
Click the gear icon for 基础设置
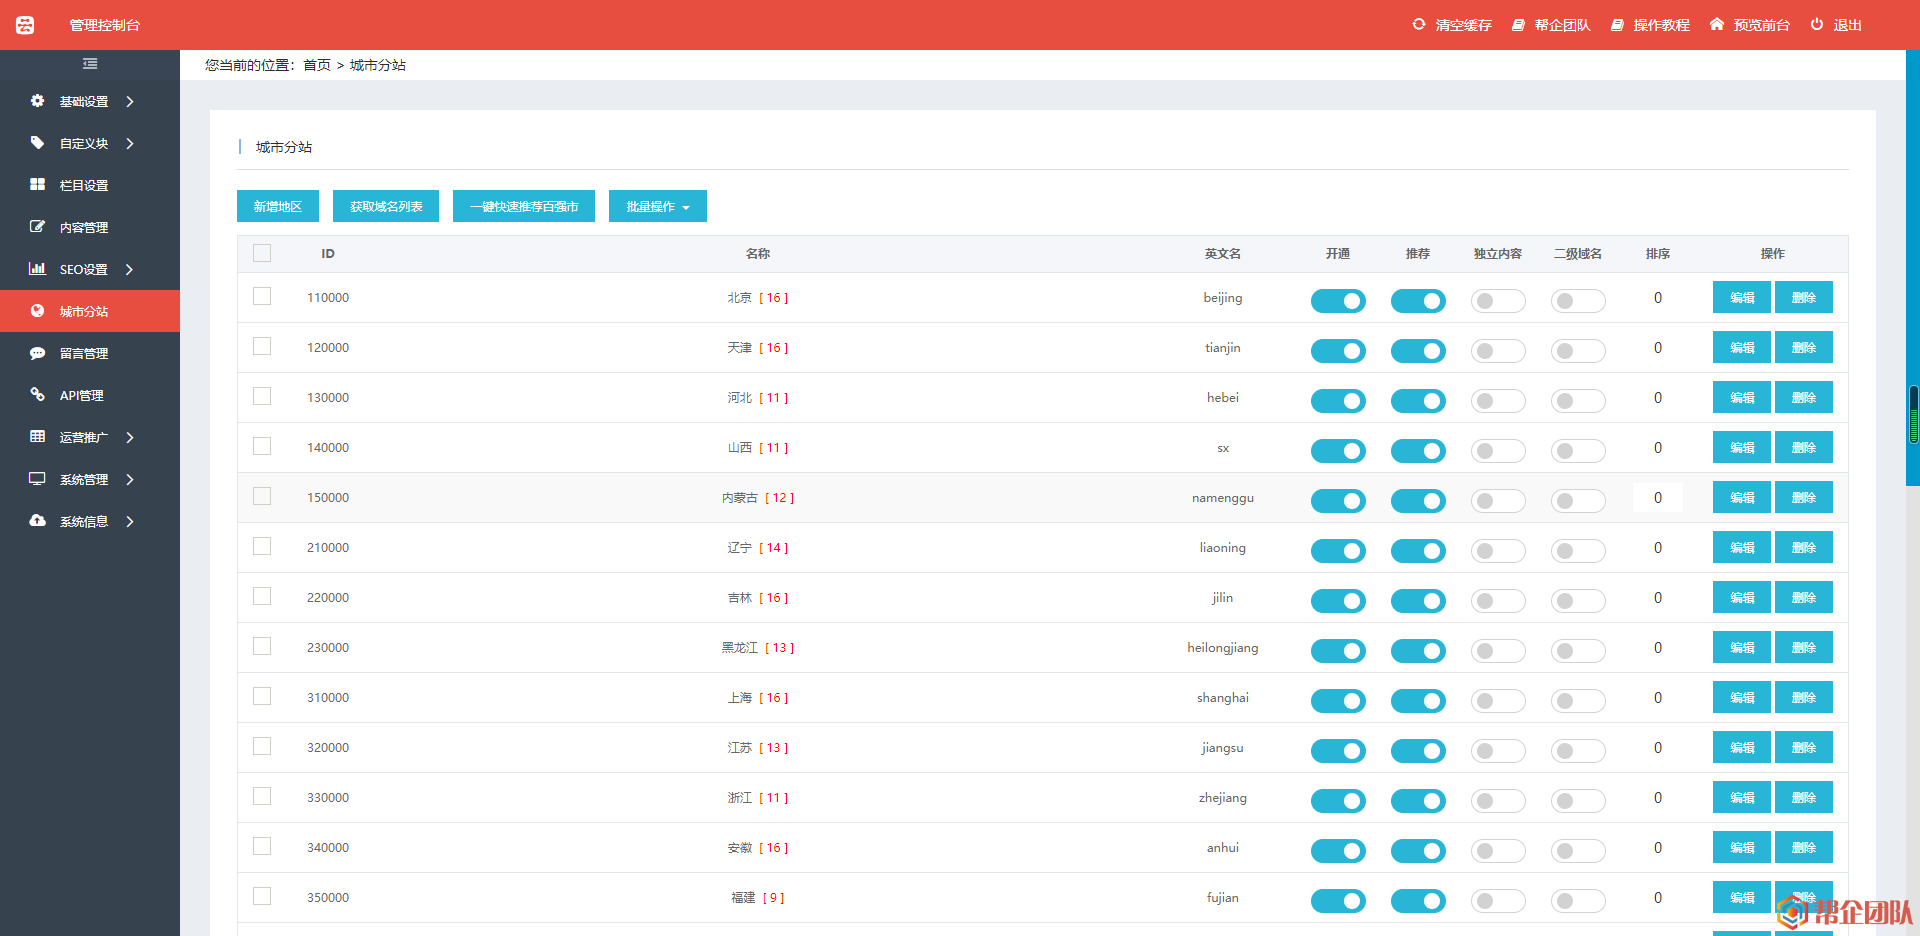[37, 101]
